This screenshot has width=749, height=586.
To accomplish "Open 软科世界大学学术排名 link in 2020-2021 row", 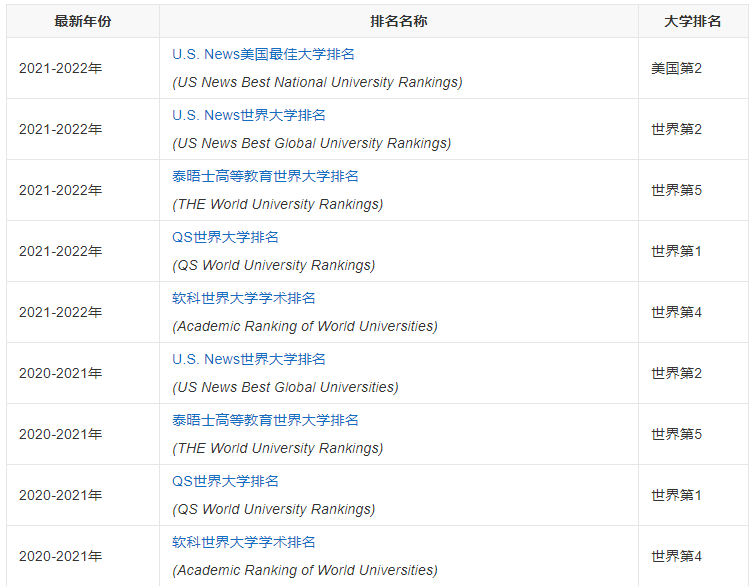I will pos(244,542).
